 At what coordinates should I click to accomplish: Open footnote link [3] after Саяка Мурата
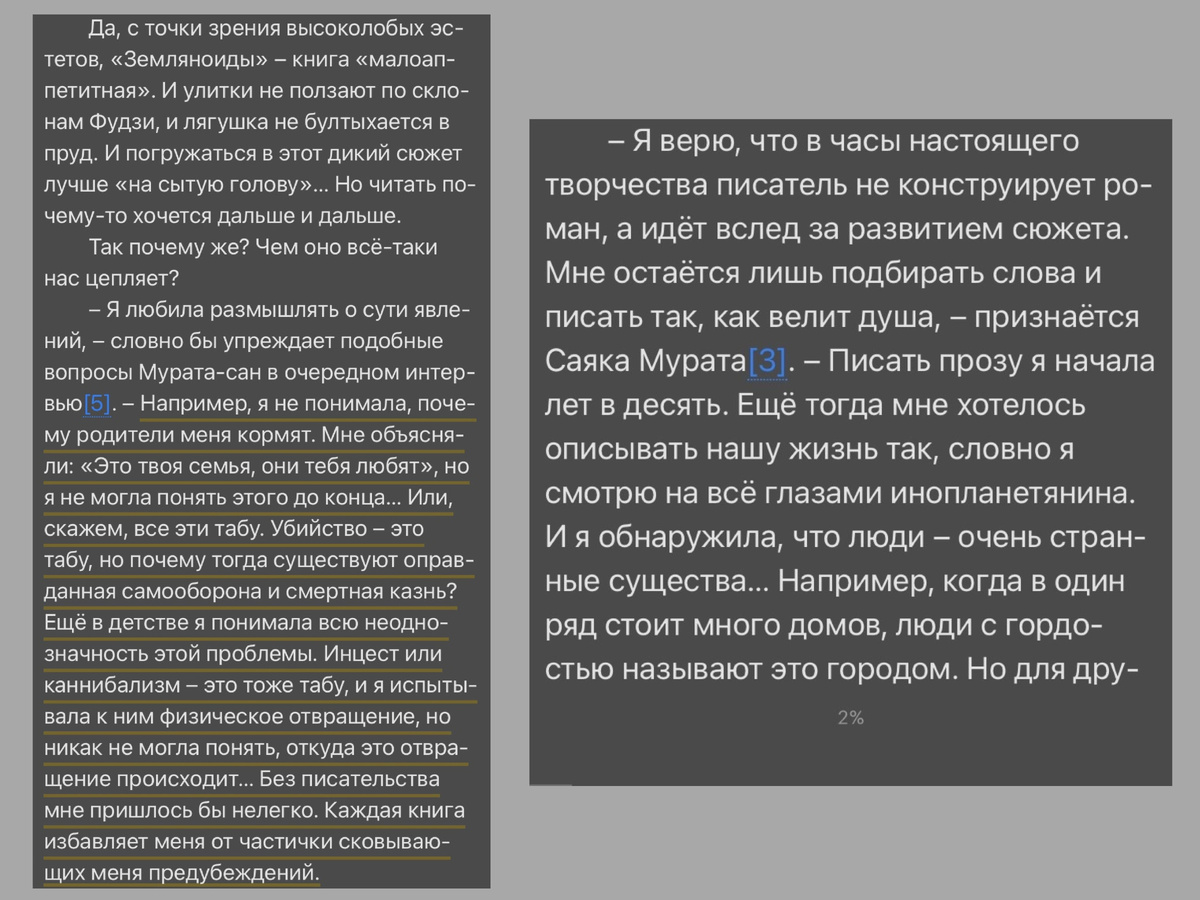[768, 362]
